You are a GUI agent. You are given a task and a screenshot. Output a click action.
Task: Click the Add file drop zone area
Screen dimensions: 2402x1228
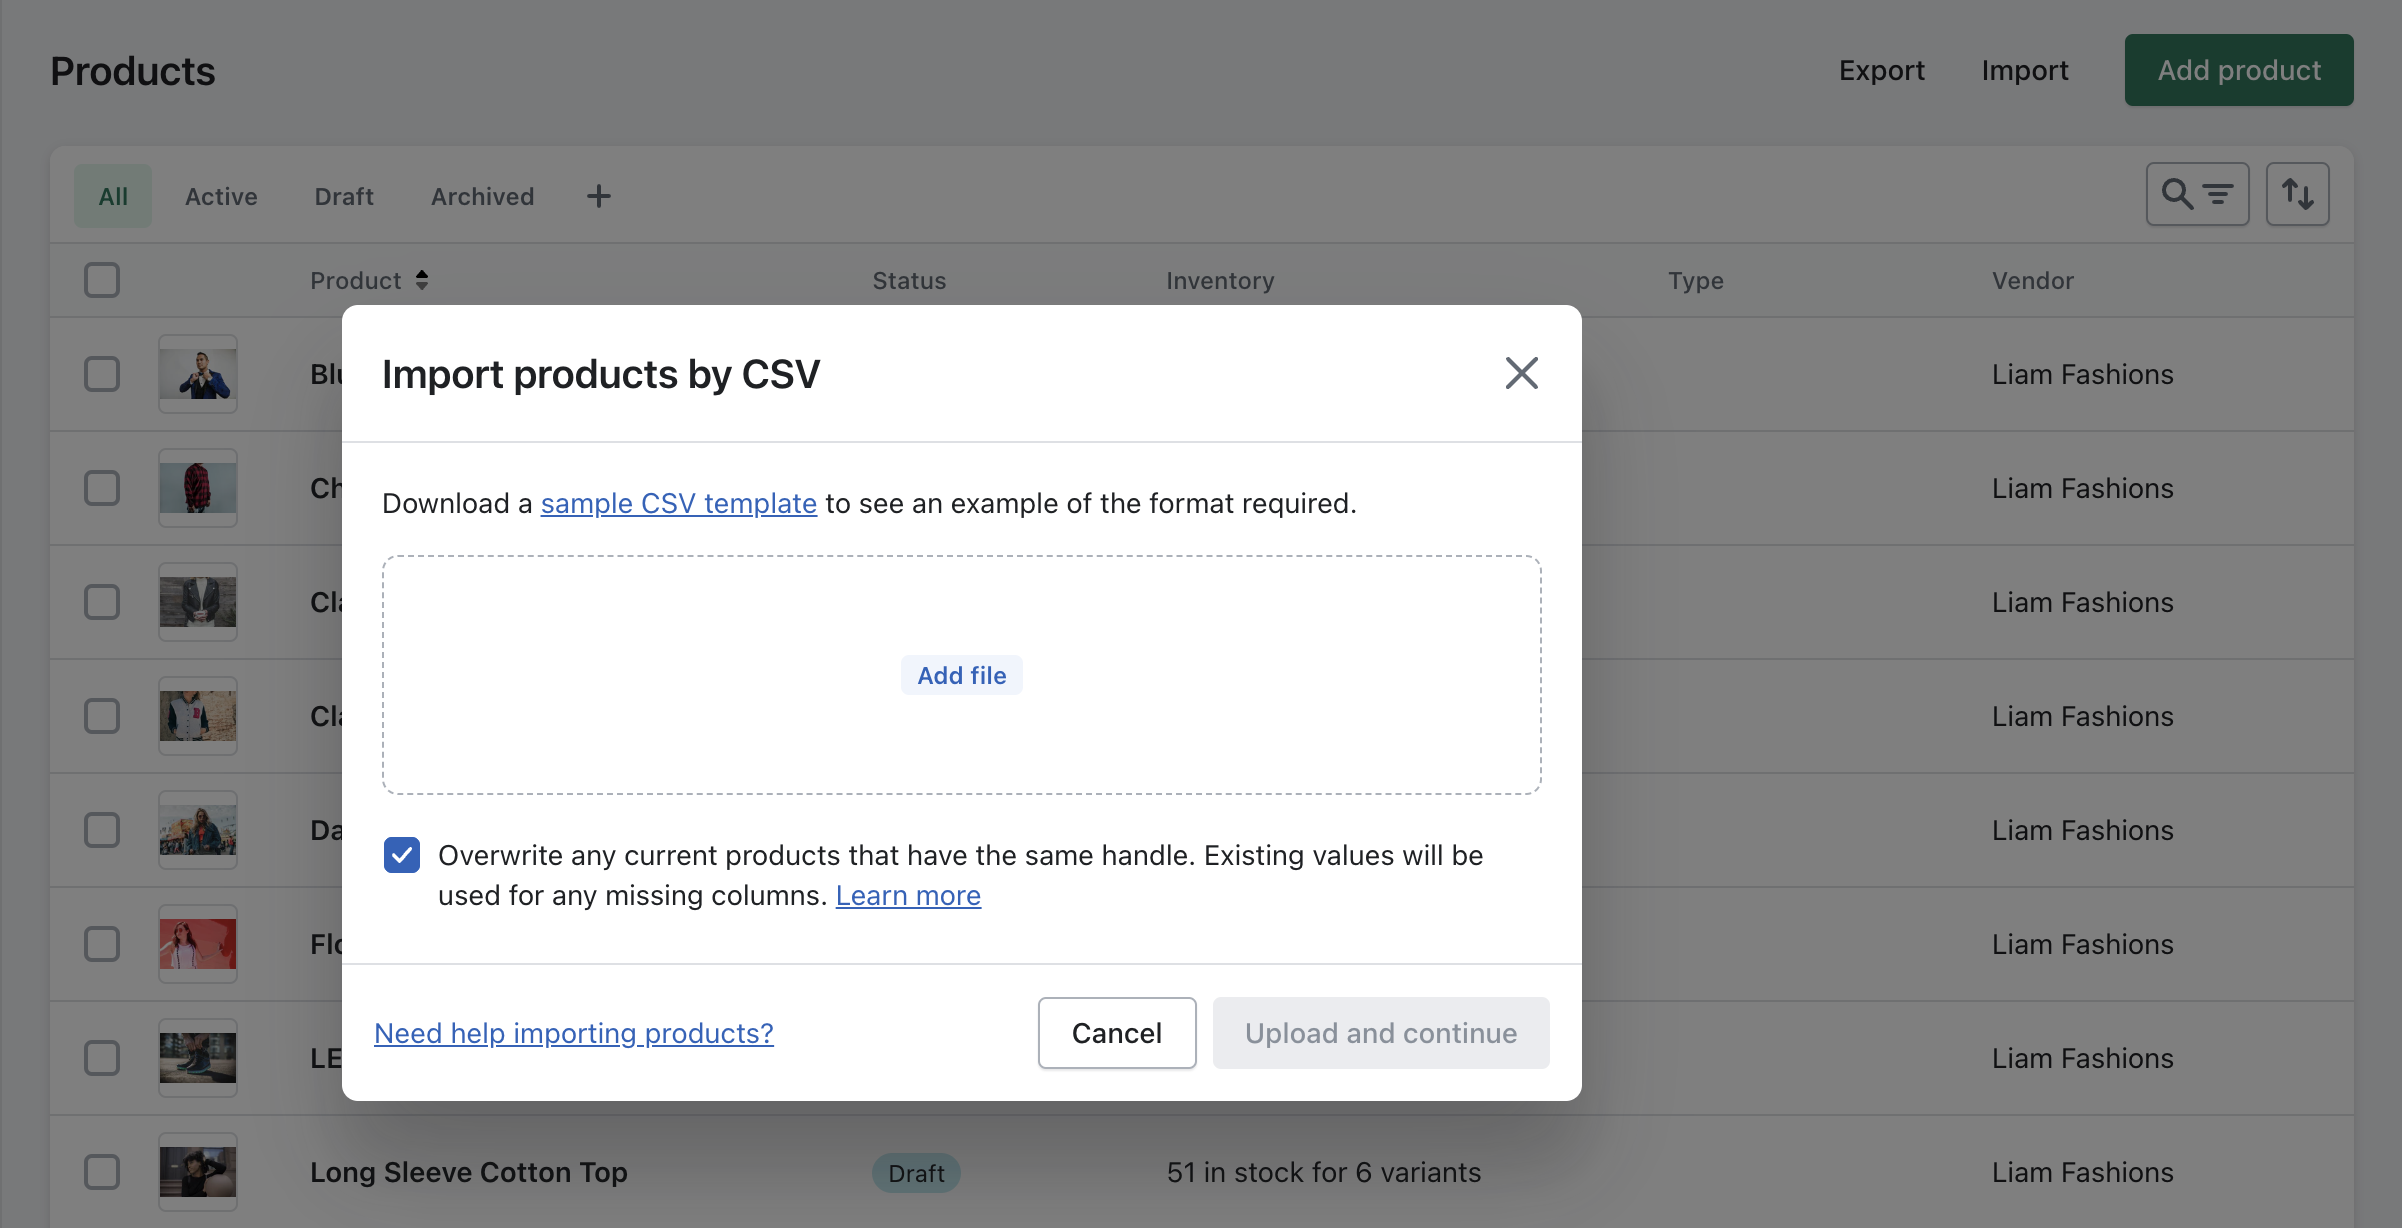[x=961, y=674]
